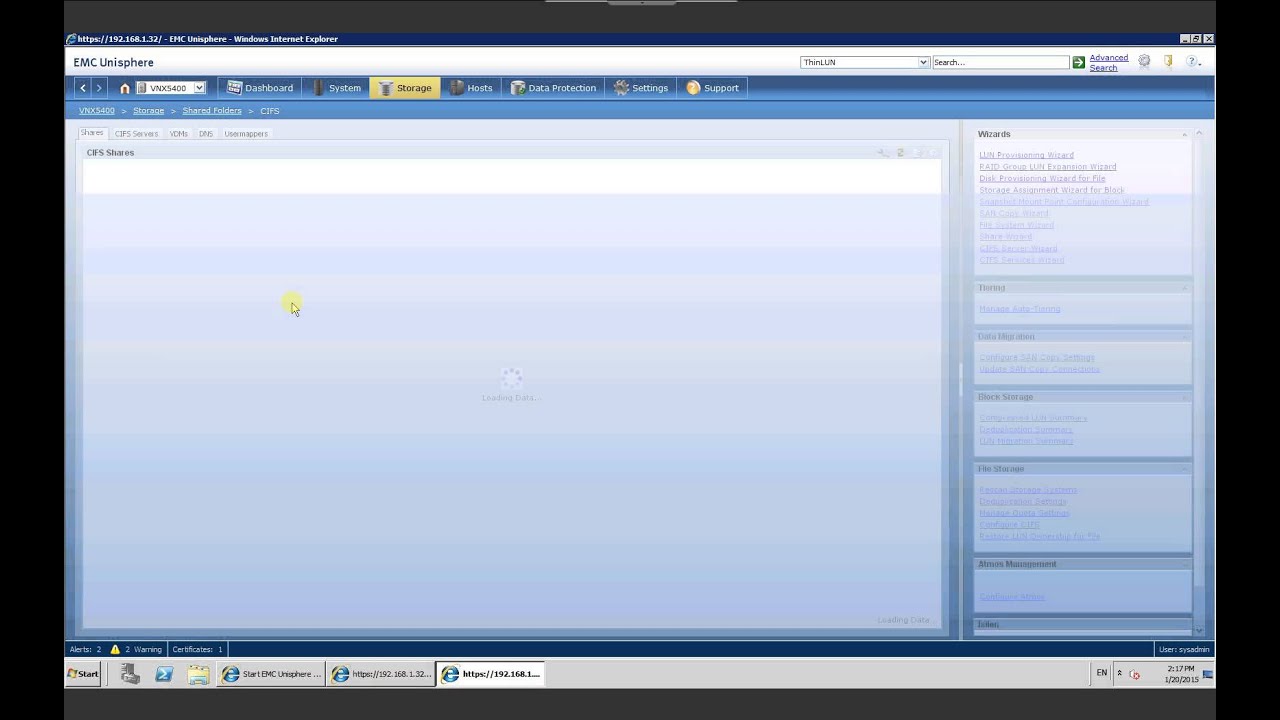Open Server Manager icon in the taskbar
Viewport: 1280px width, 720px height.
130,674
